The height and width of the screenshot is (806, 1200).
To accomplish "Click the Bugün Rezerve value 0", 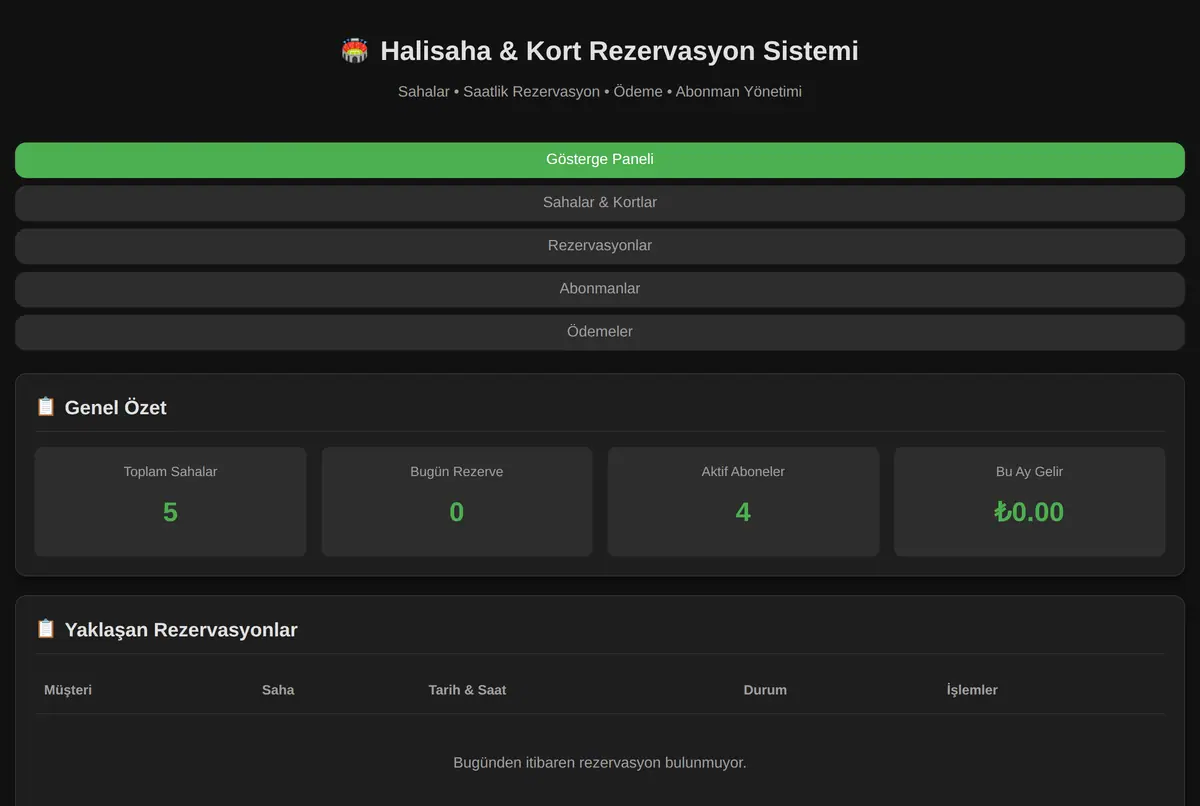I will pos(457,512).
